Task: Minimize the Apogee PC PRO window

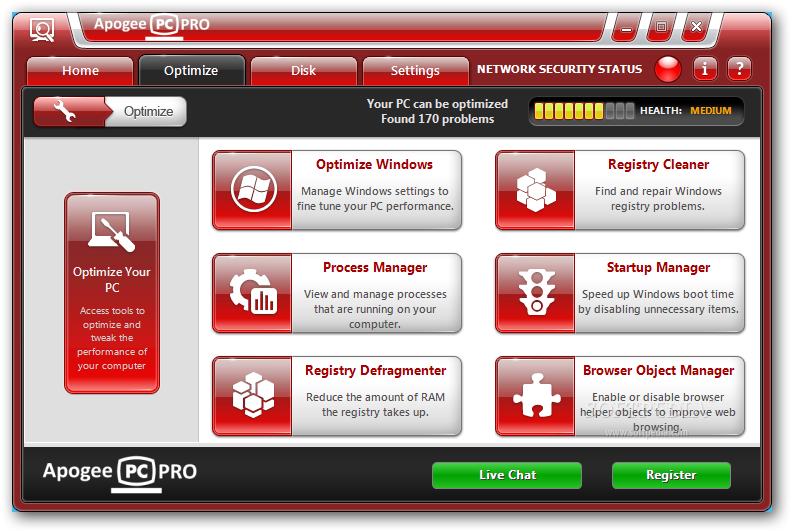Action: click(x=626, y=28)
